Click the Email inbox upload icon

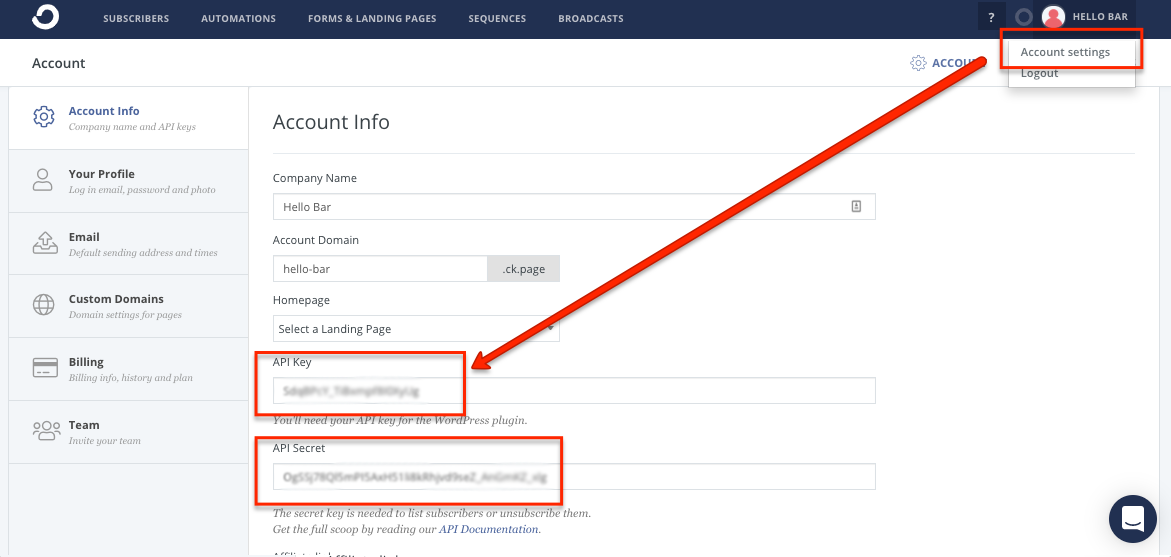pos(43,243)
